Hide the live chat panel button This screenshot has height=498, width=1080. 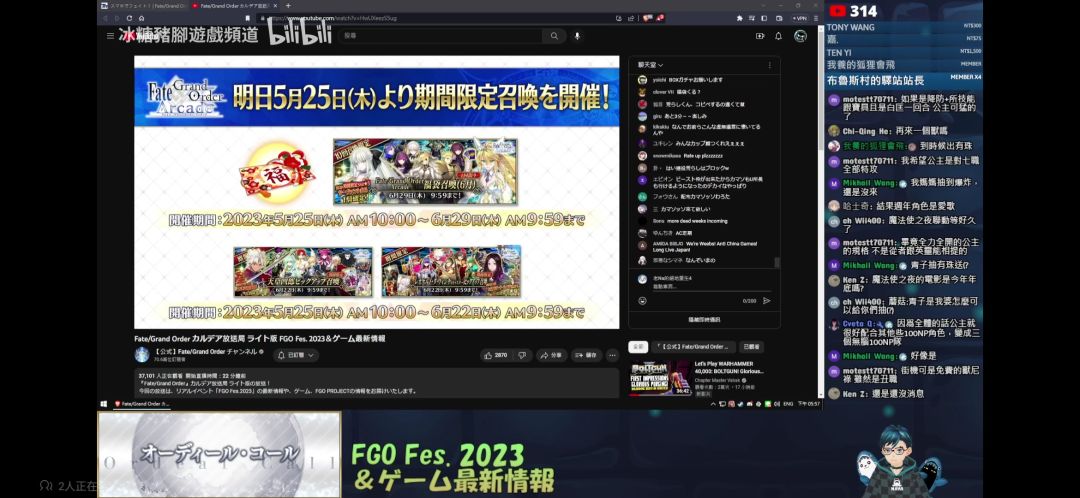(x=704, y=320)
